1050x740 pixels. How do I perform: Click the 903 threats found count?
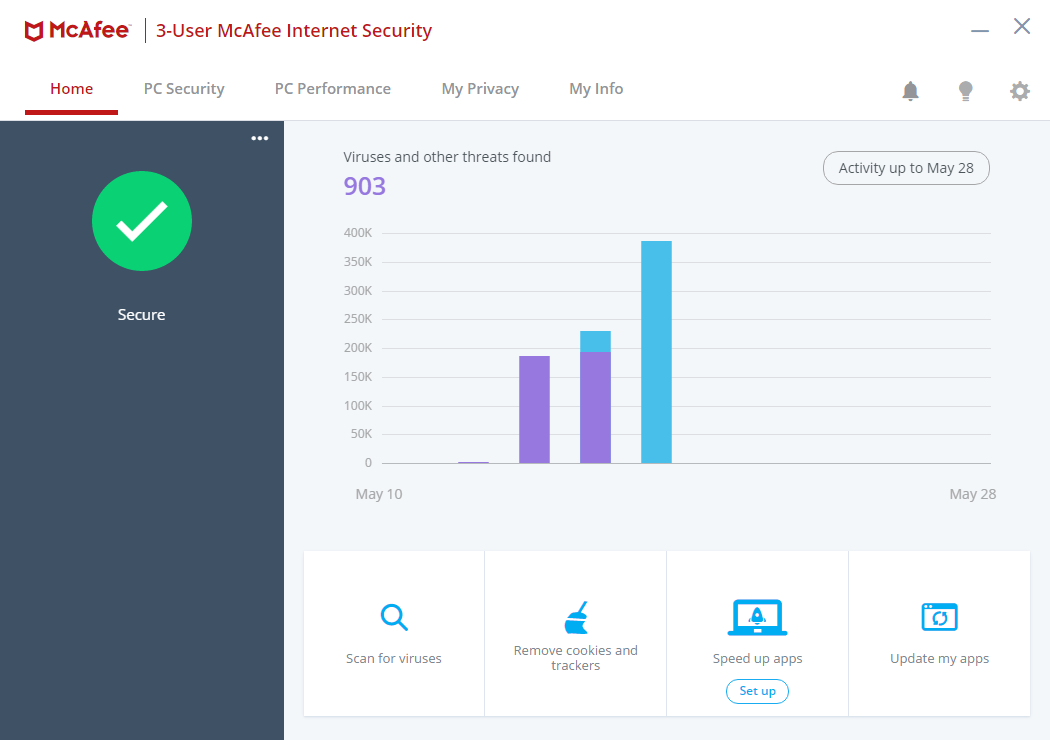click(x=365, y=186)
